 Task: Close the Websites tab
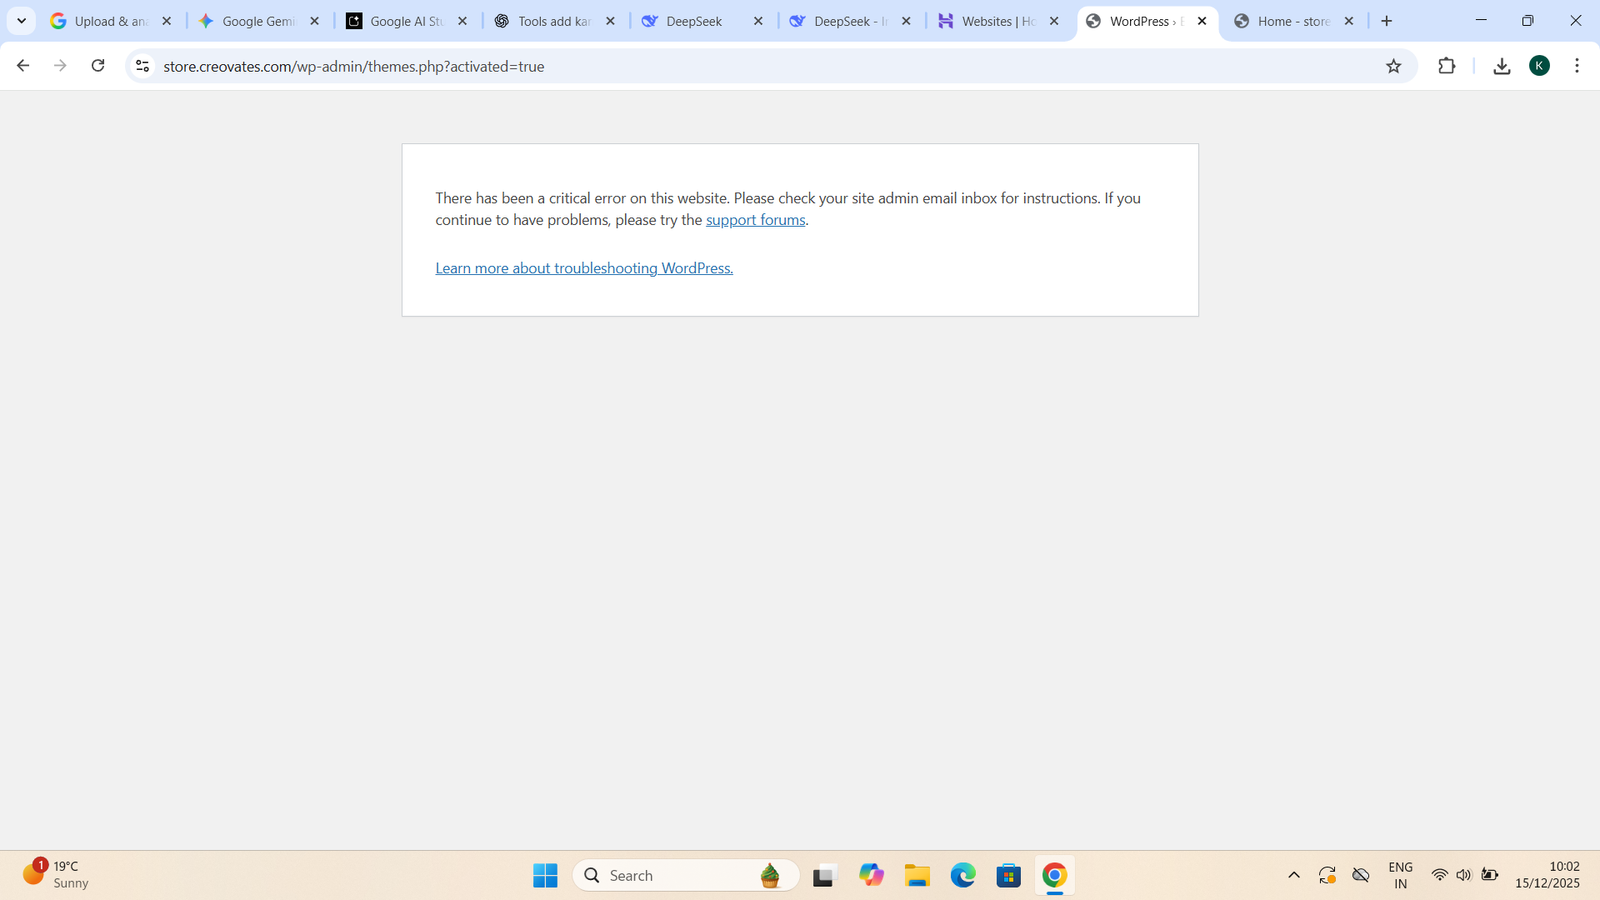click(1054, 21)
